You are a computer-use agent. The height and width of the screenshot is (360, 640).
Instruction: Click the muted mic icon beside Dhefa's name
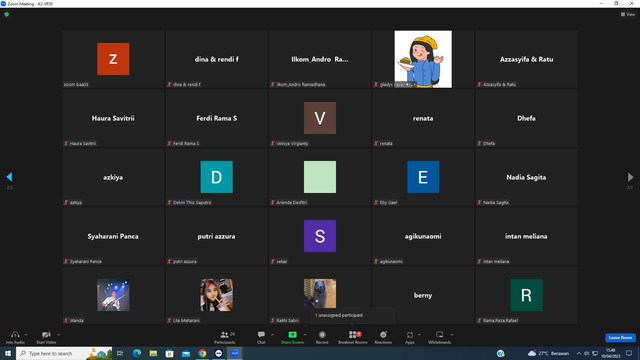[x=479, y=143]
